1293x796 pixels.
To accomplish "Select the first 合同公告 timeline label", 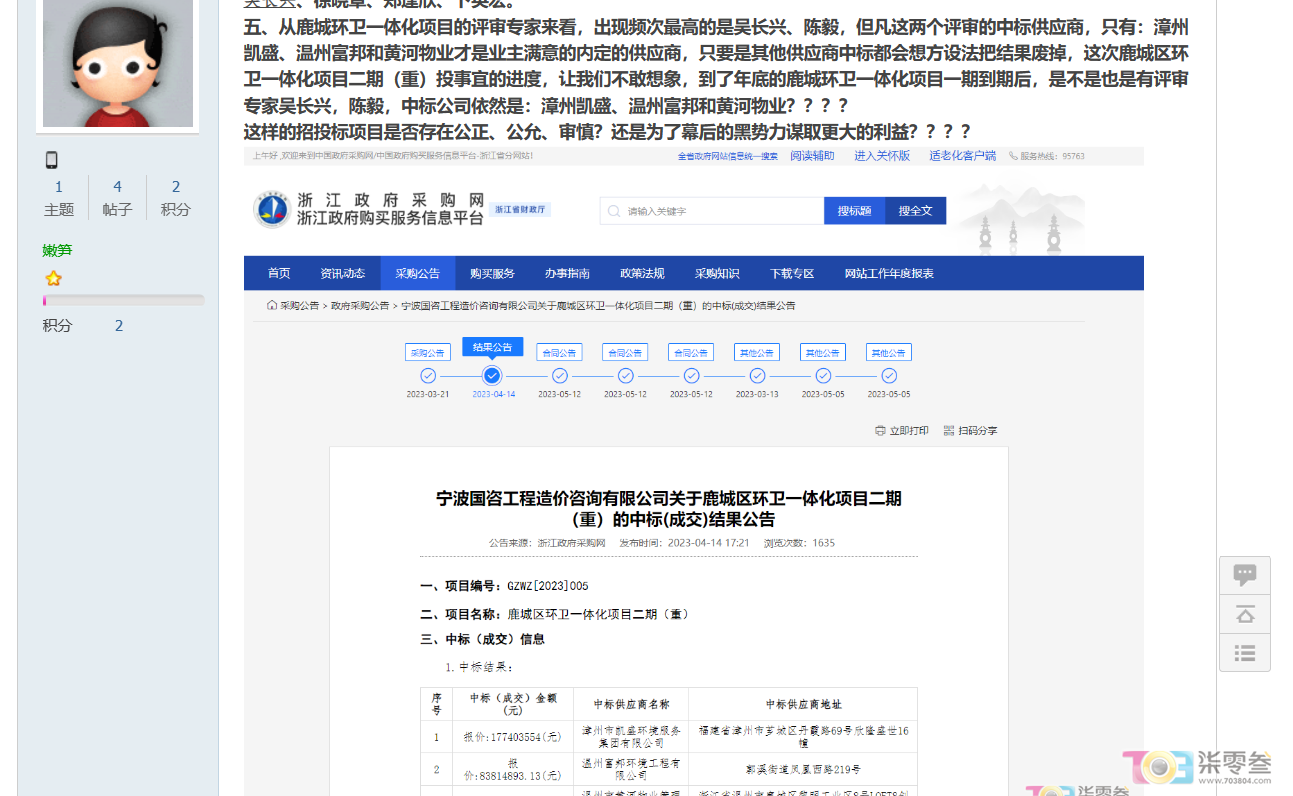I will tap(559, 353).
